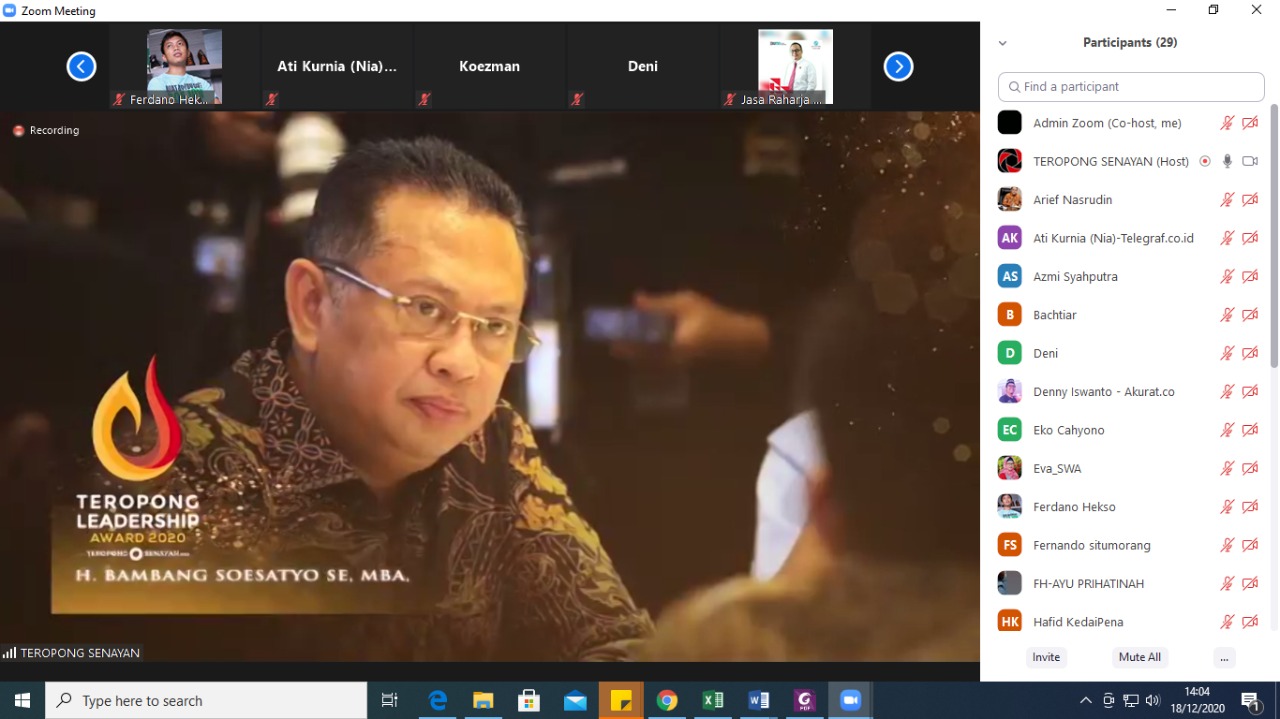Open the more options ellipsis button
This screenshot has width=1280, height=719.
[1224, 657]
